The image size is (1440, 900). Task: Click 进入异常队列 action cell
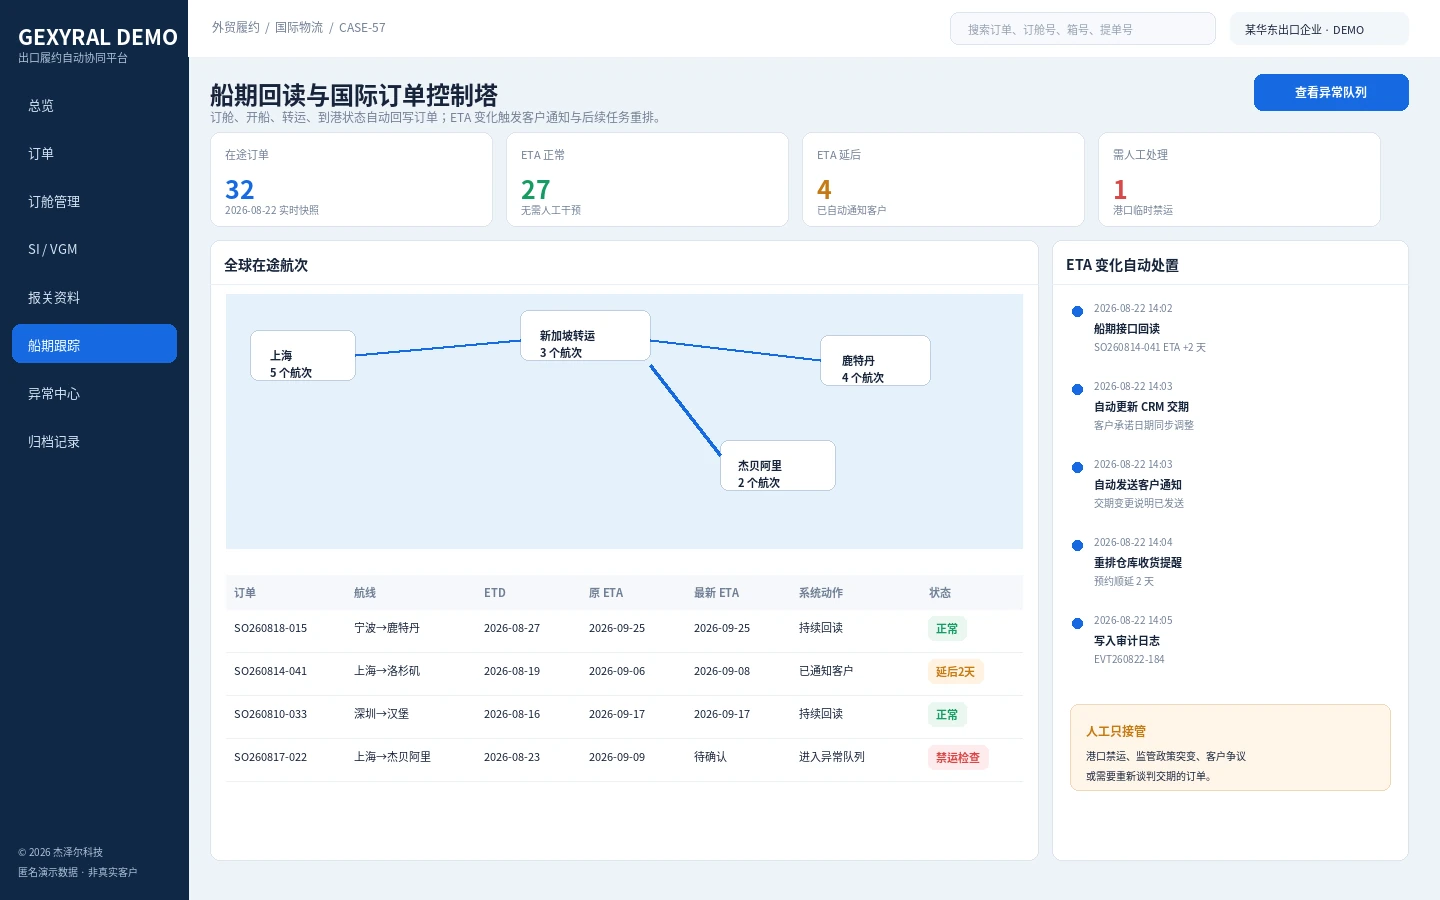[x=832, y=757]
